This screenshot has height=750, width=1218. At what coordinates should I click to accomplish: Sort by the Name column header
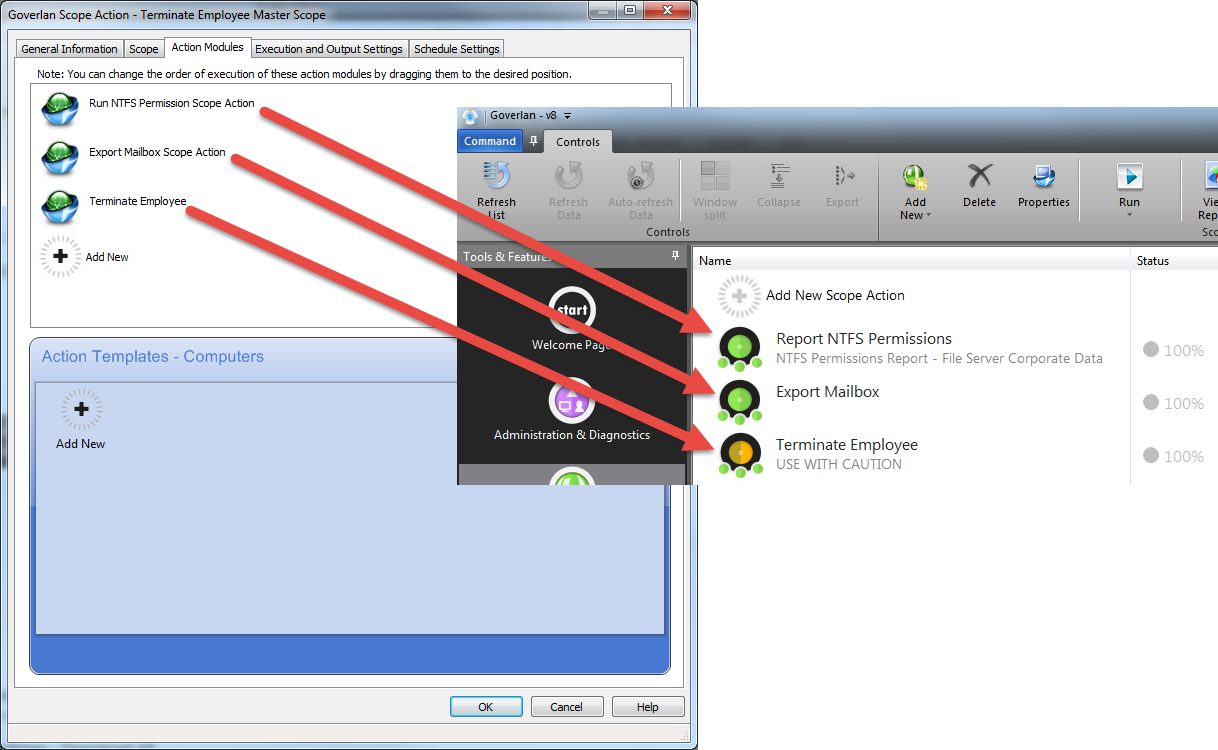click(x=911, y=261)
